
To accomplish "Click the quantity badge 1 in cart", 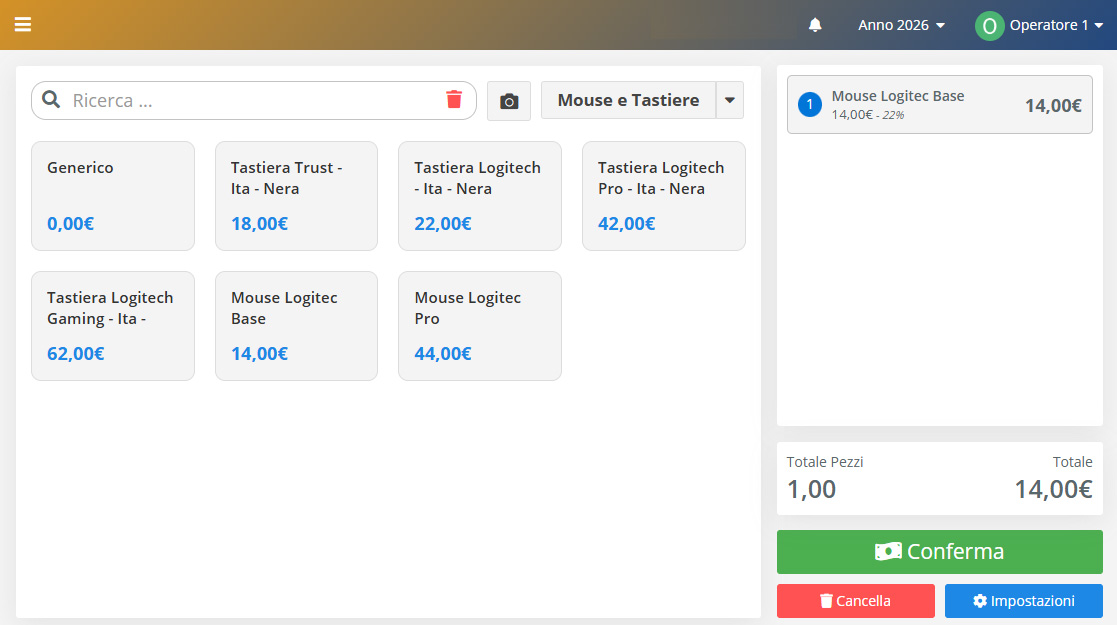I will (x=809, y=105).
